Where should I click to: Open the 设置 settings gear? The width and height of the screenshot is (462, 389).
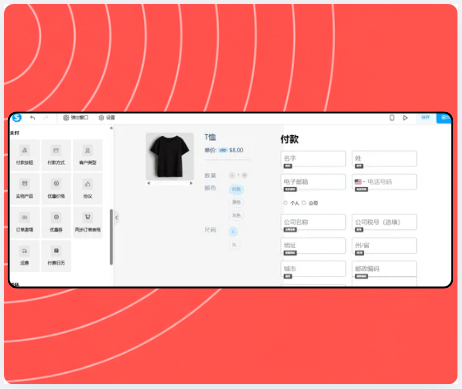[x=107, y=118]
